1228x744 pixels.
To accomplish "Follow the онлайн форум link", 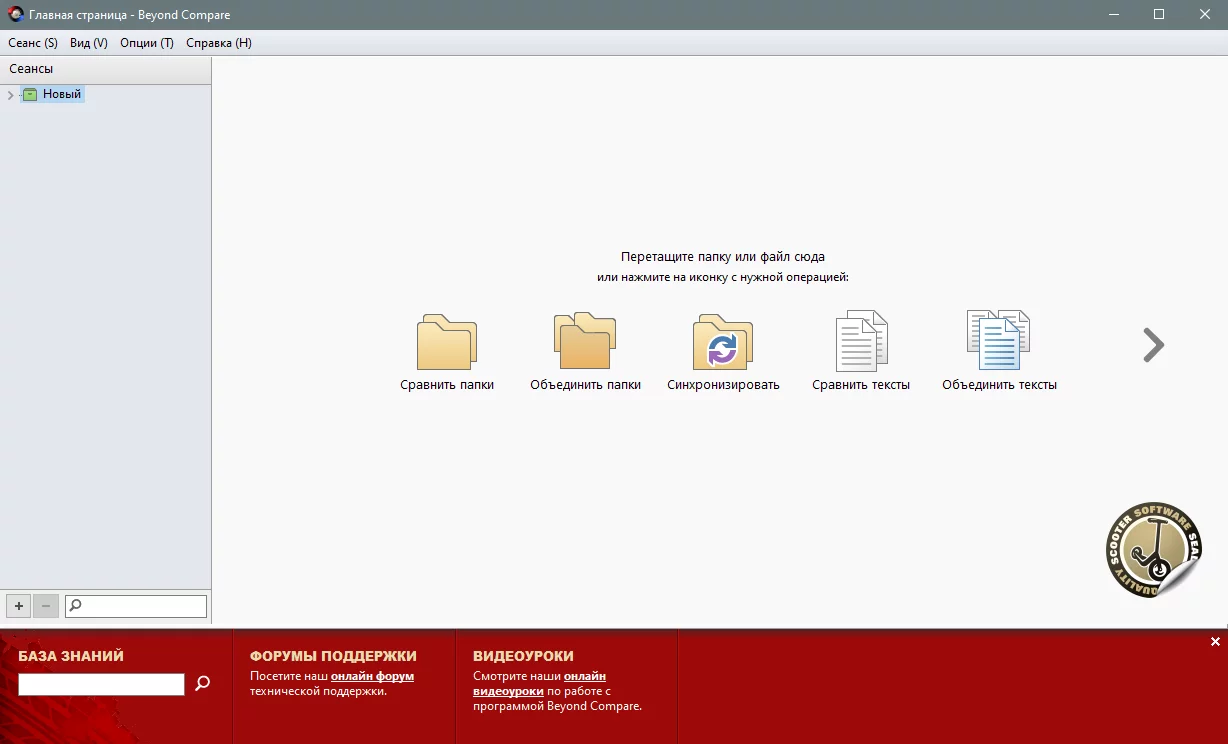I will pyautogui.click(x=372, y=676).
